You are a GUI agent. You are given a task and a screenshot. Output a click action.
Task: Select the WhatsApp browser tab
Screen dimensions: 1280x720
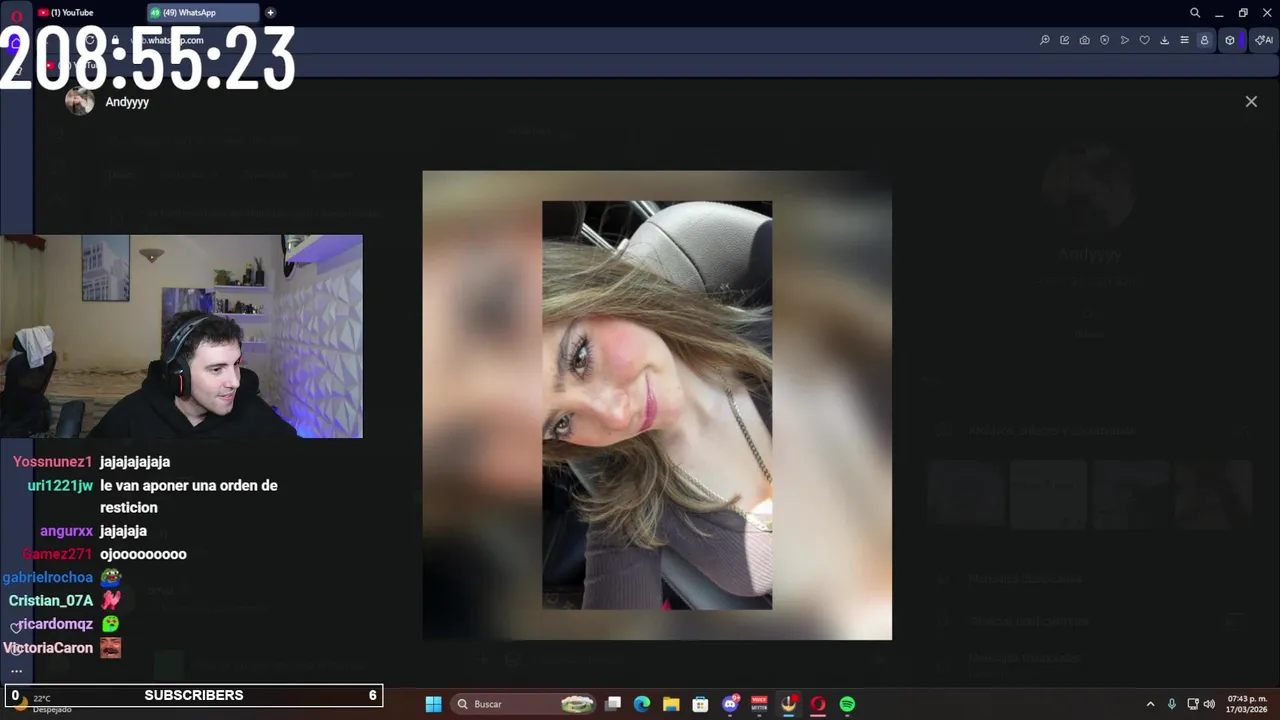pyautogui.click(x=203, y=13)
